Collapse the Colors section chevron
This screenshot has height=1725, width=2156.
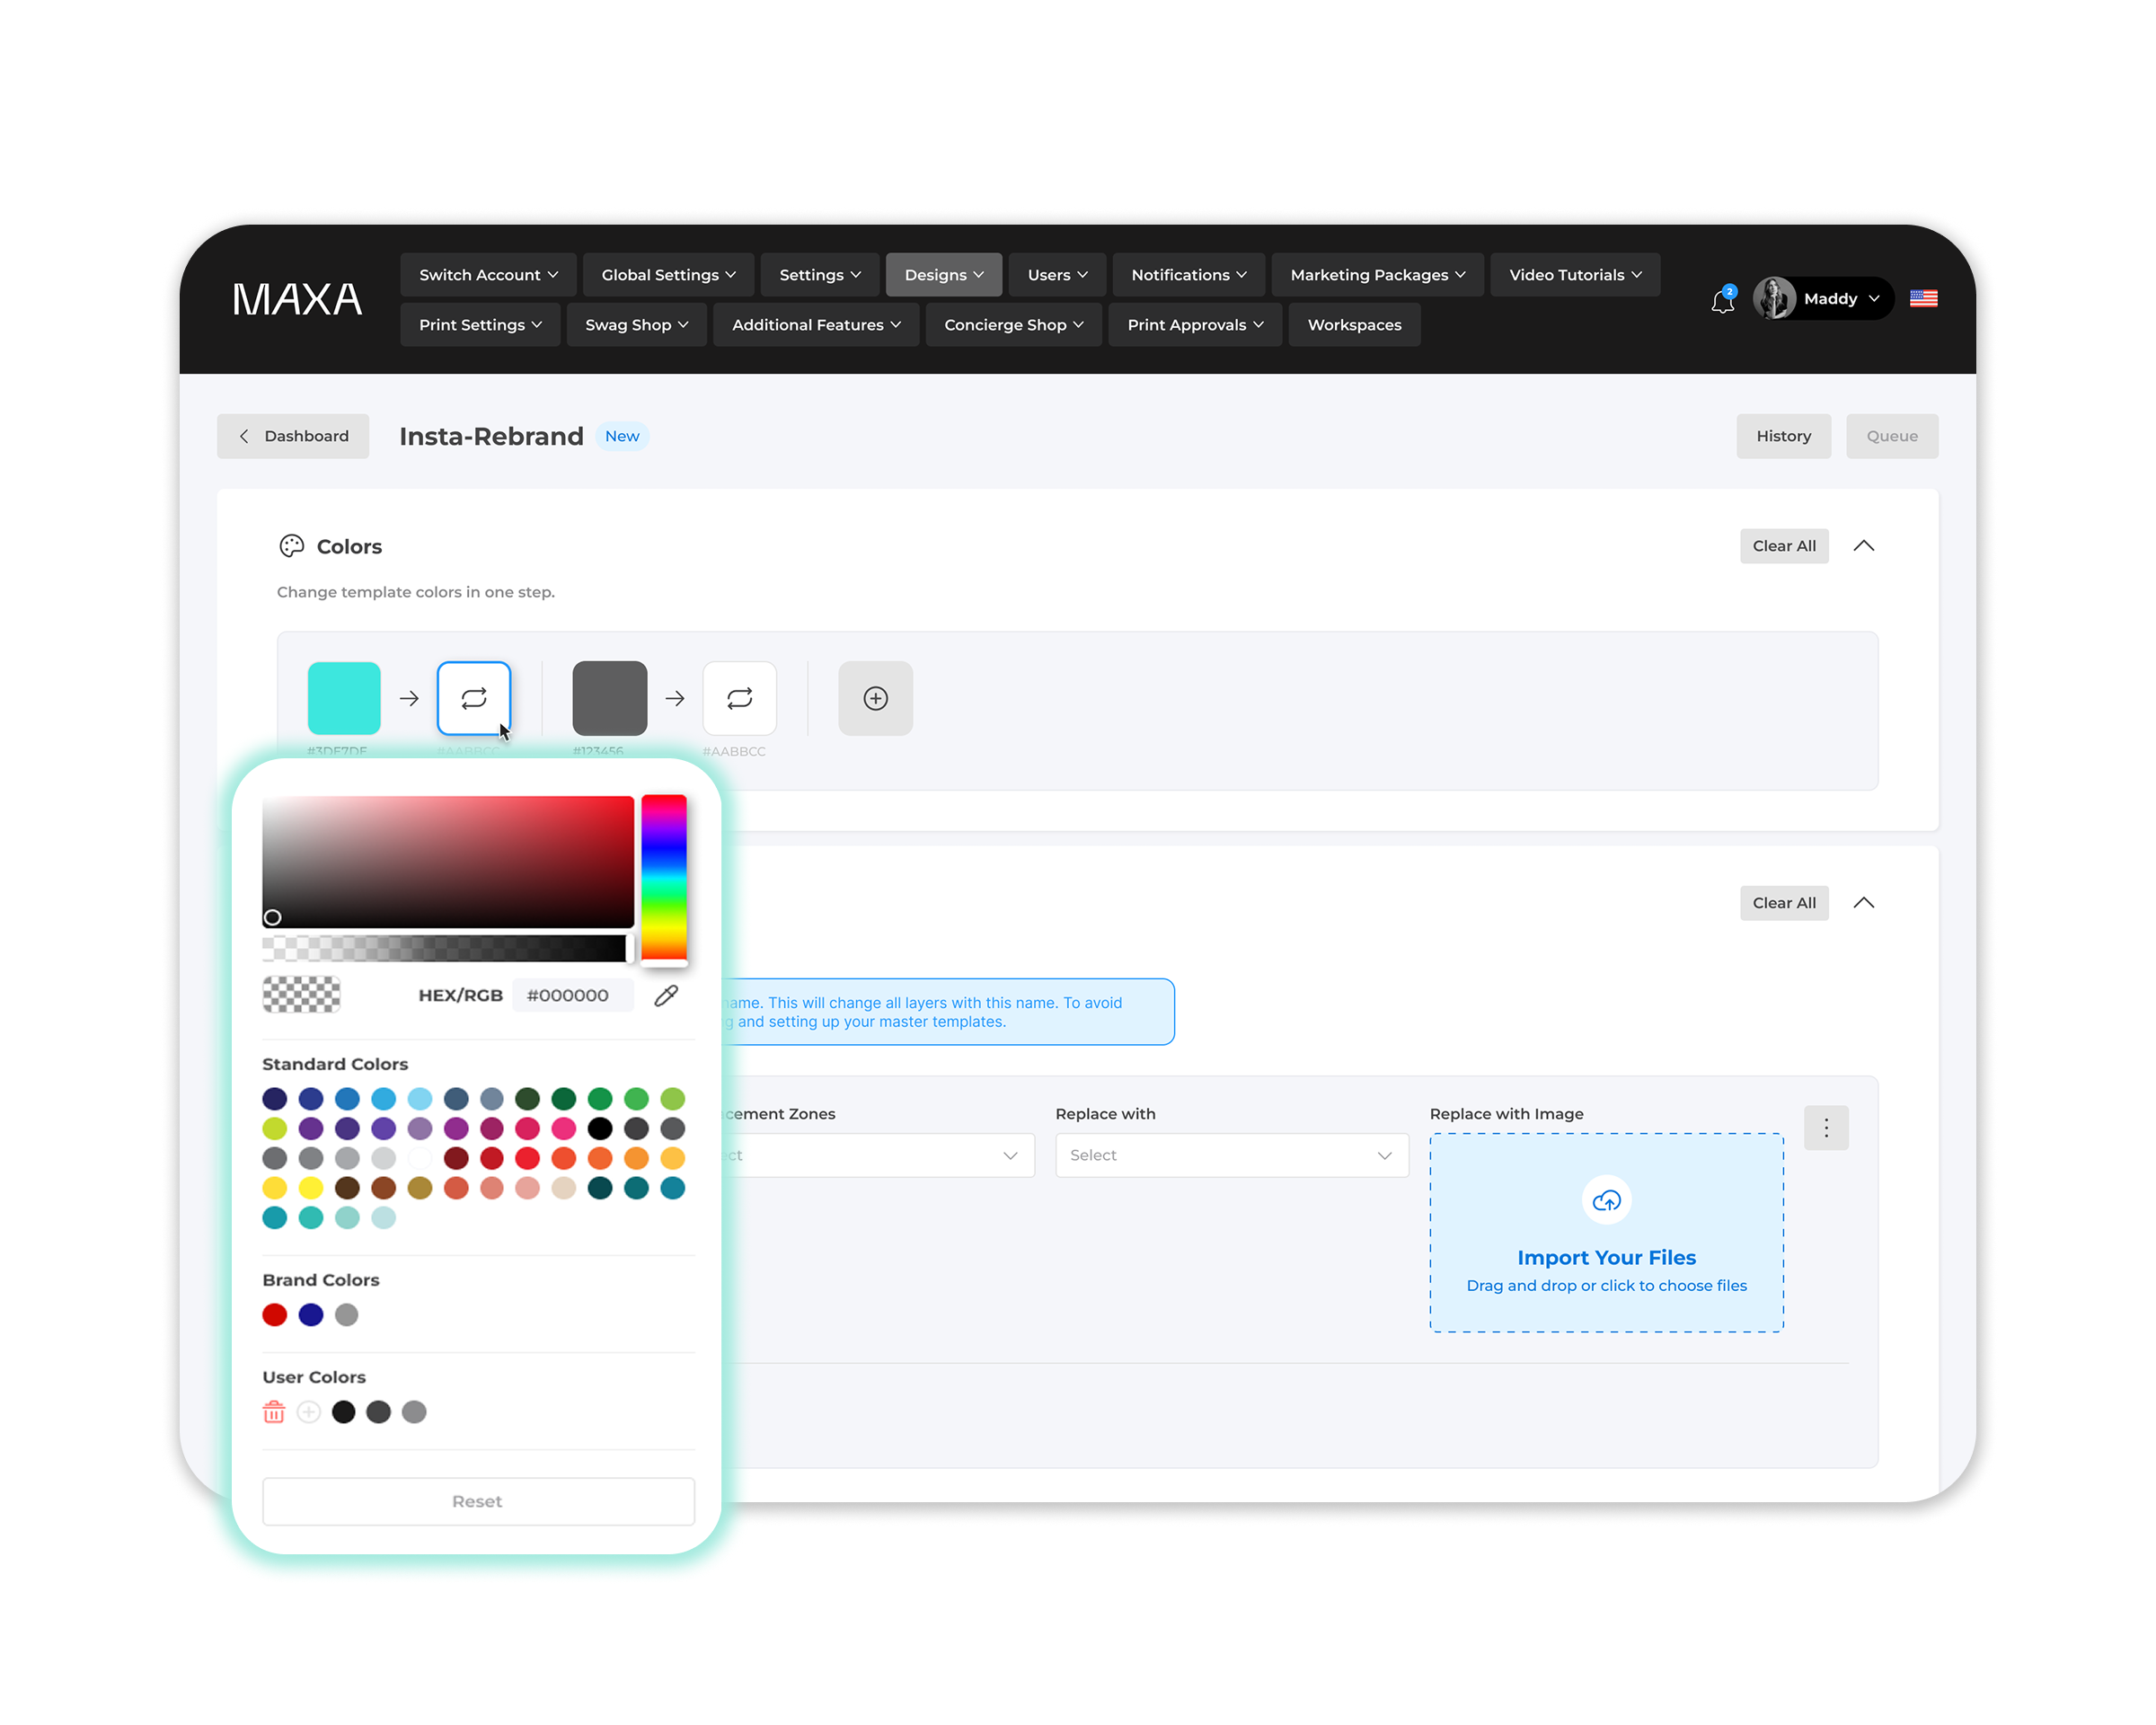[x=1863, y=546]
